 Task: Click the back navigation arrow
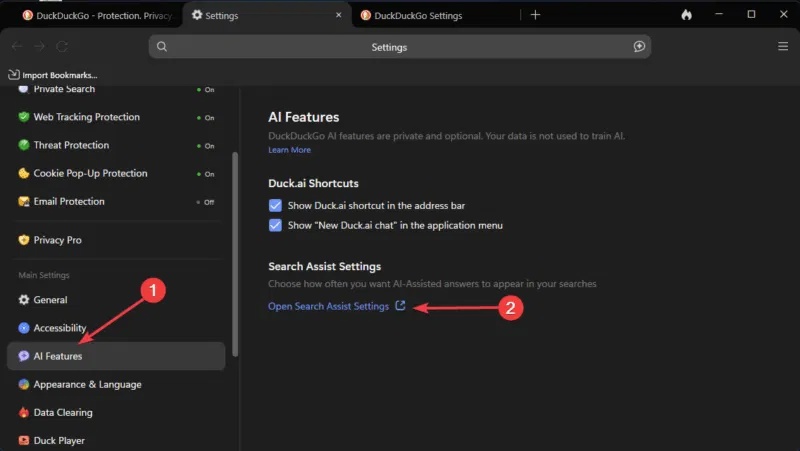click(17, 46)
